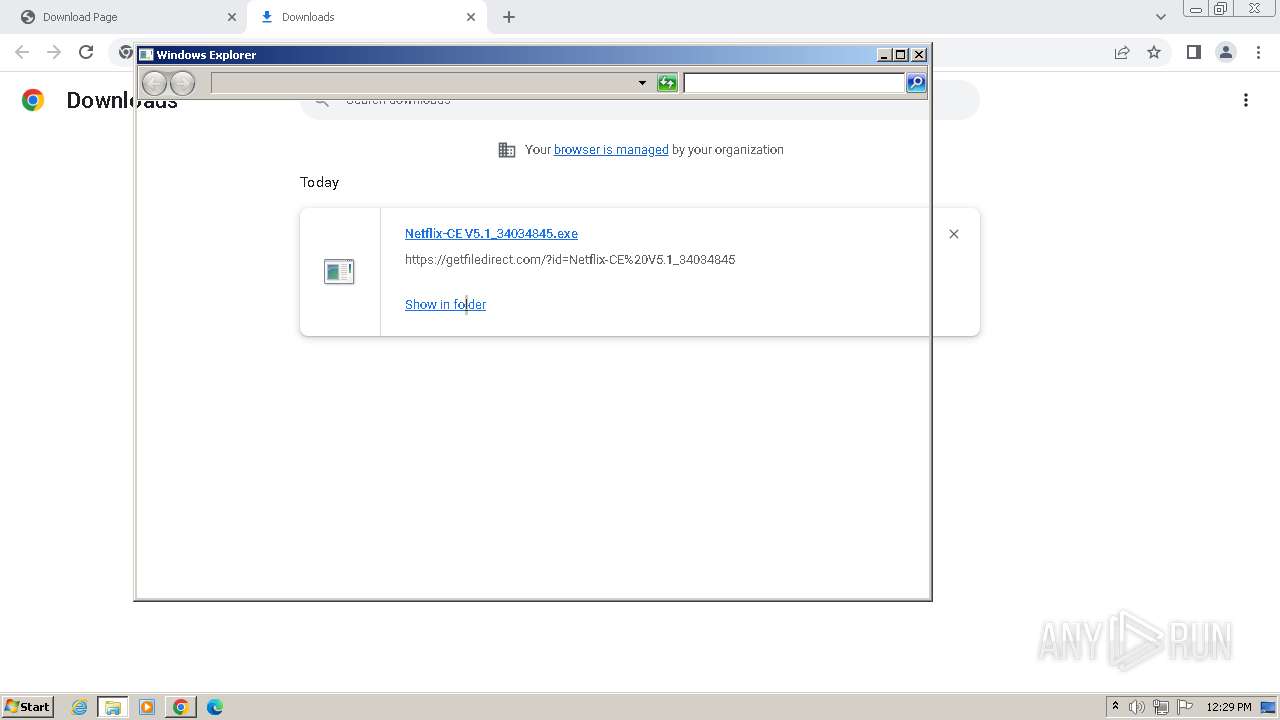Click the downloaded exe file icon
The width and height of the screenshot is (1280, 720).
point(339,271)
